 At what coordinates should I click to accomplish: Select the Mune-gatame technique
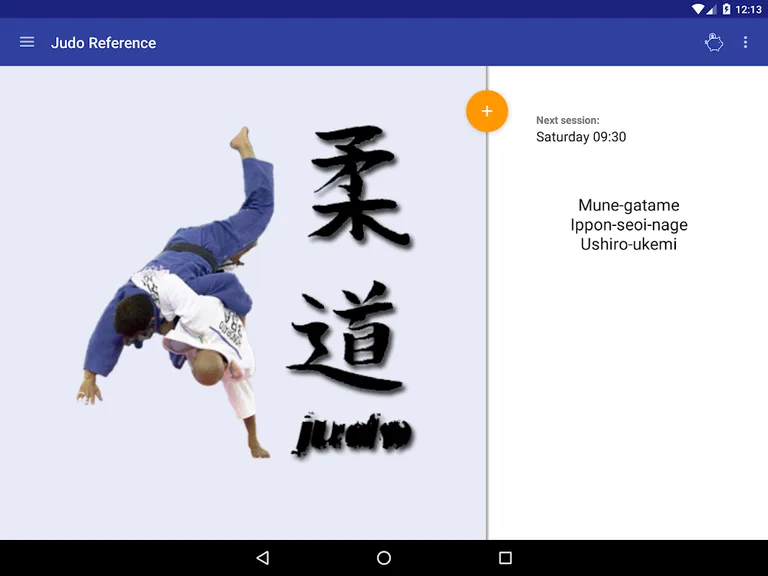click(629, 205)
